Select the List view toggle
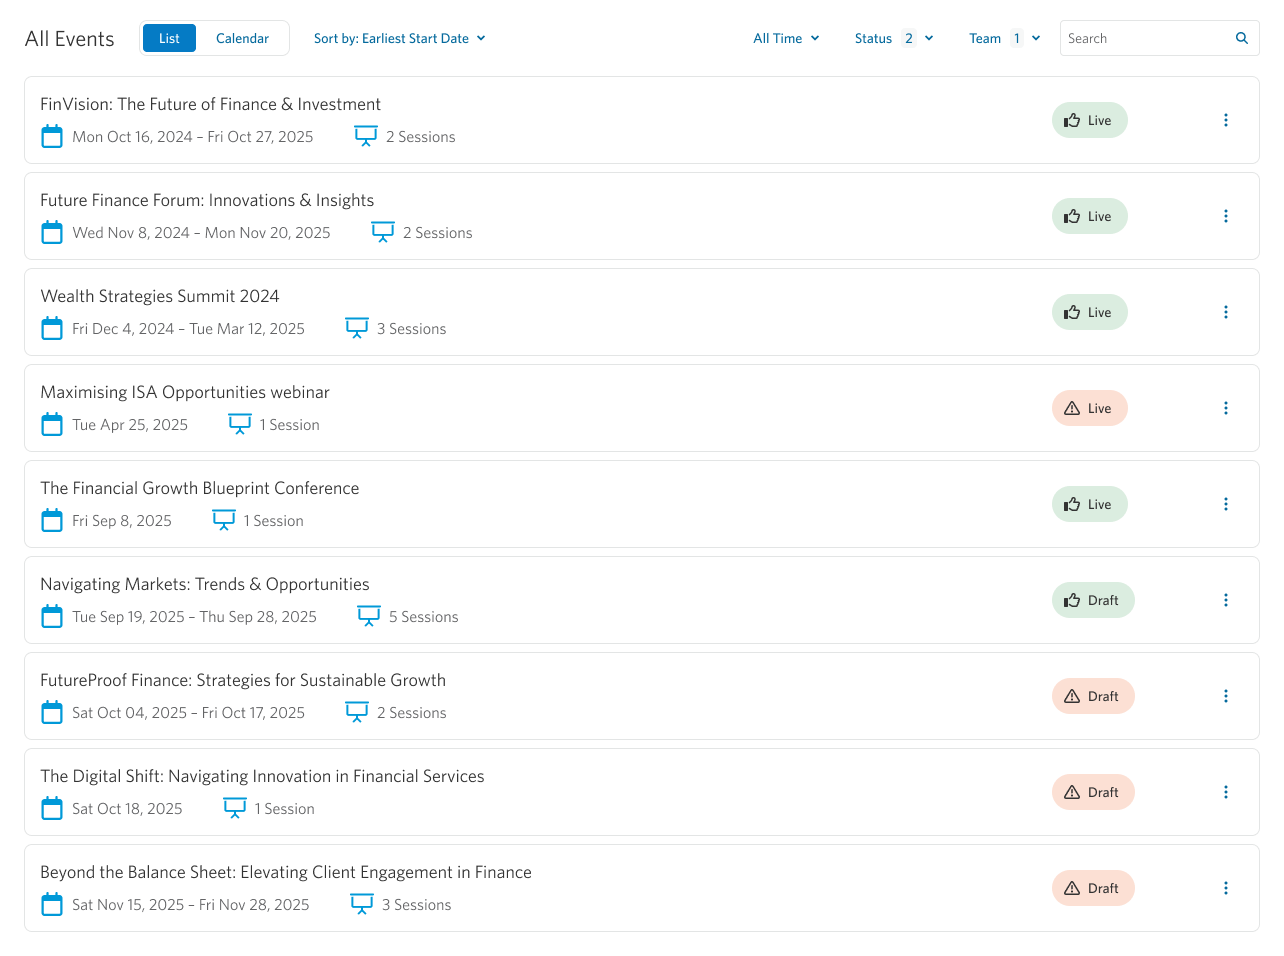1284x956 pixels. click(168, 38)
